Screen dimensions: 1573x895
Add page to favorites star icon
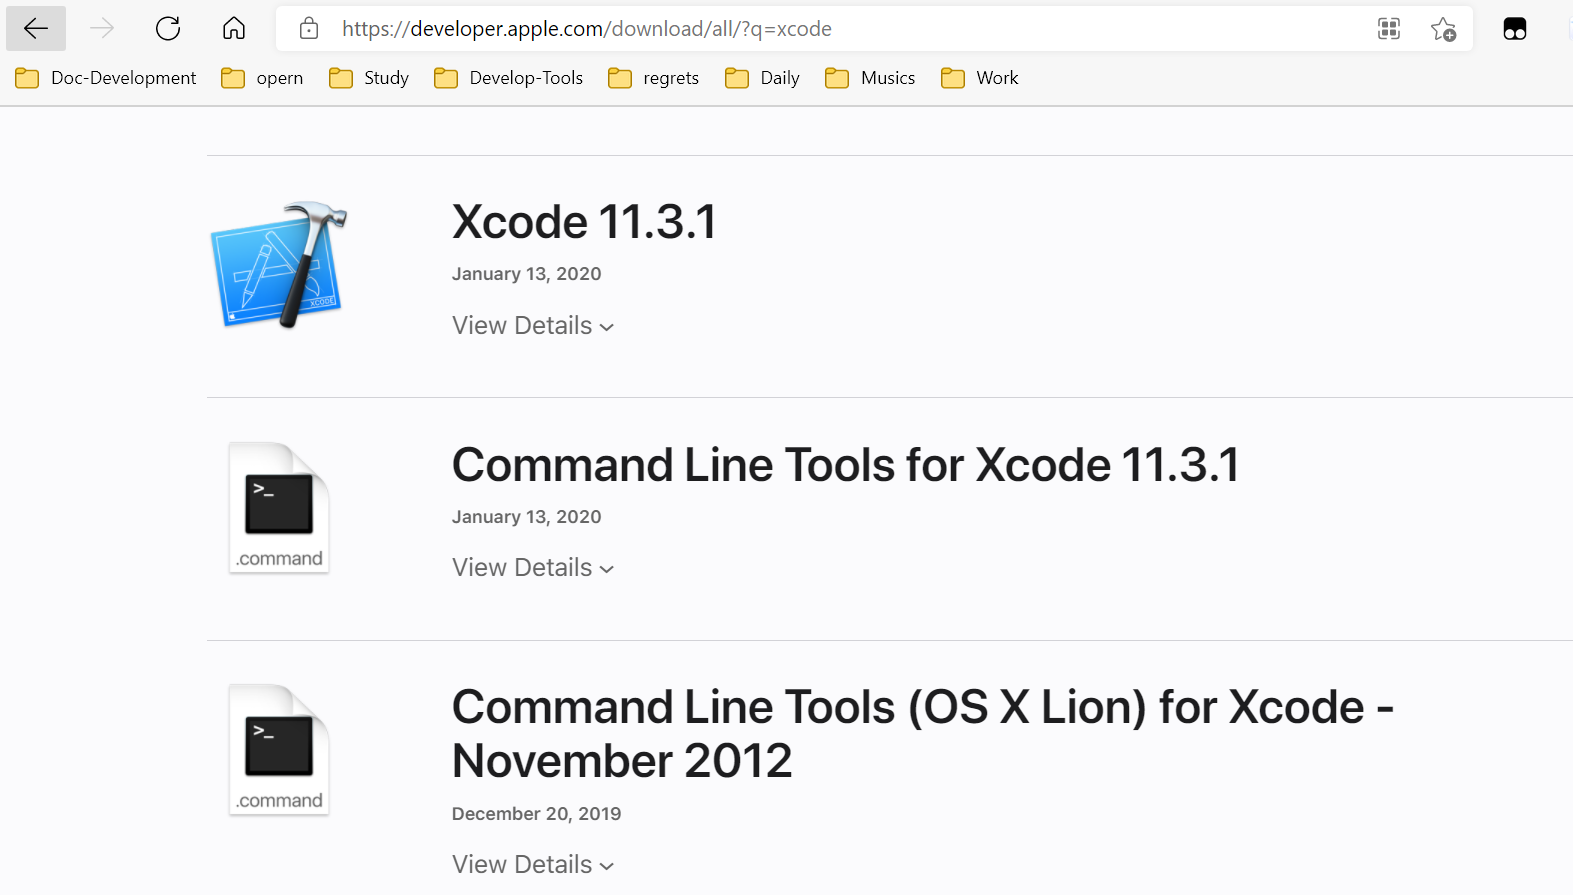(1443, 29)
